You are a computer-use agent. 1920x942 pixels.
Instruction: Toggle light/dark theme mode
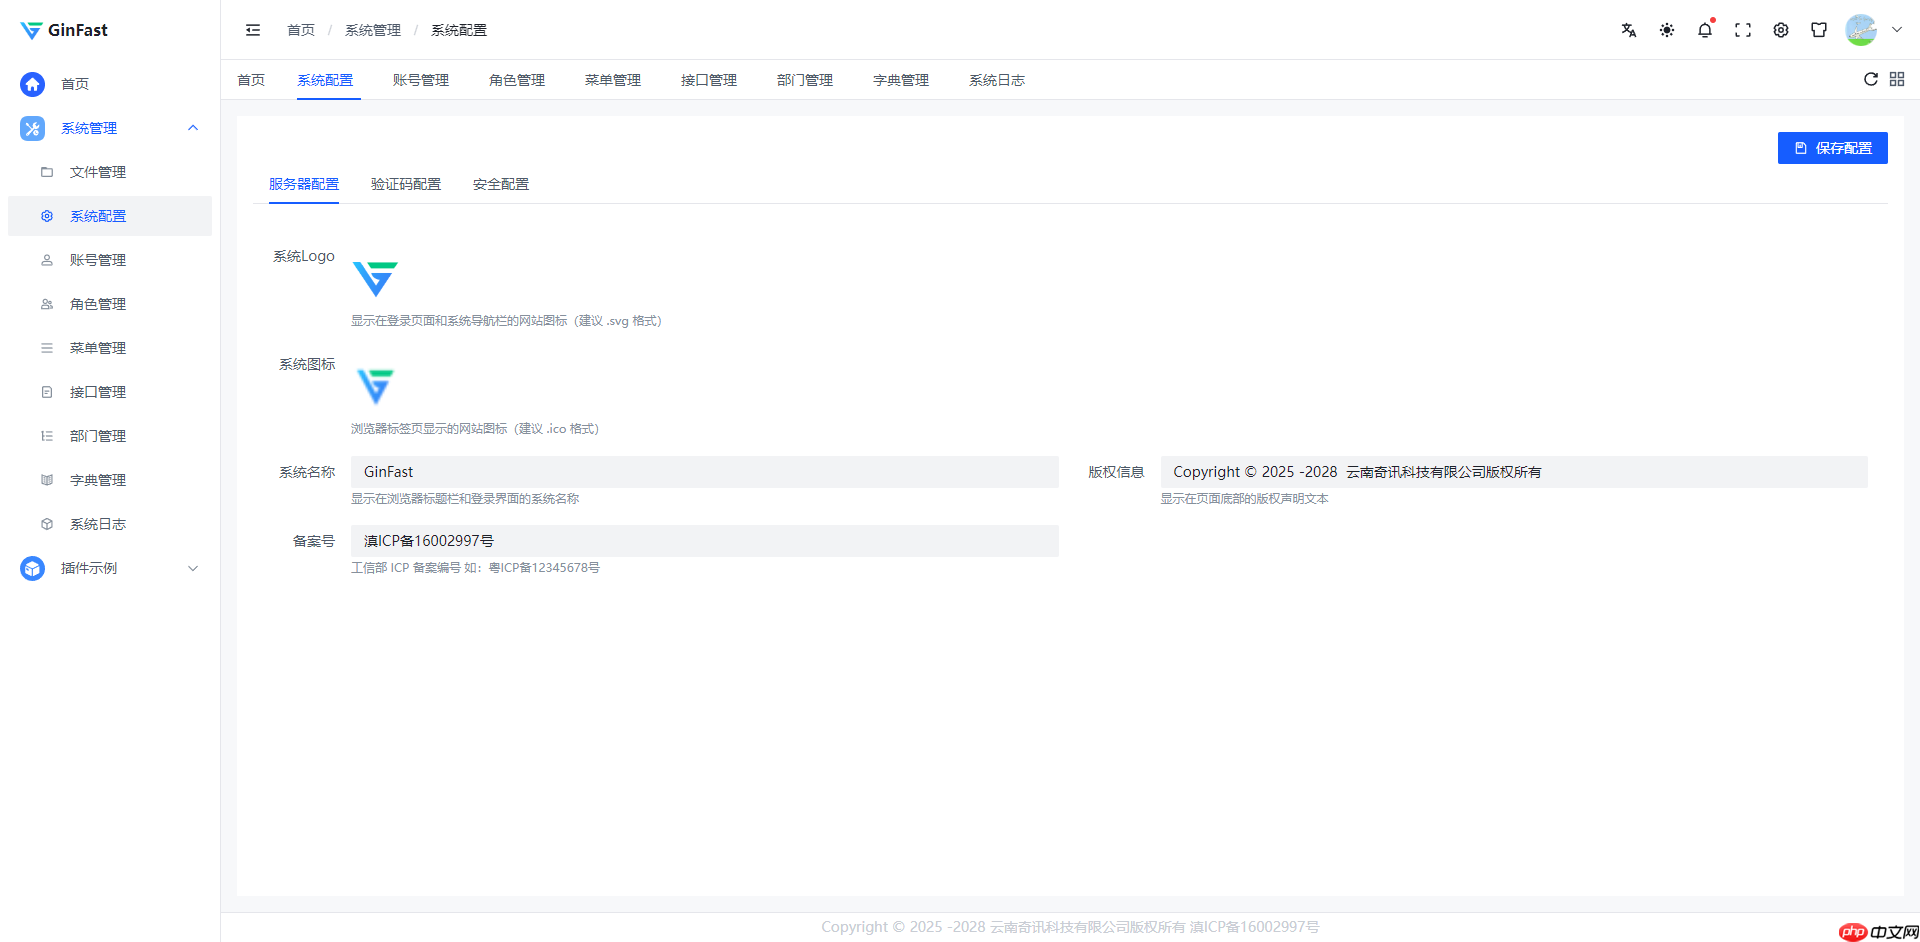click(x=1666, y=30)
